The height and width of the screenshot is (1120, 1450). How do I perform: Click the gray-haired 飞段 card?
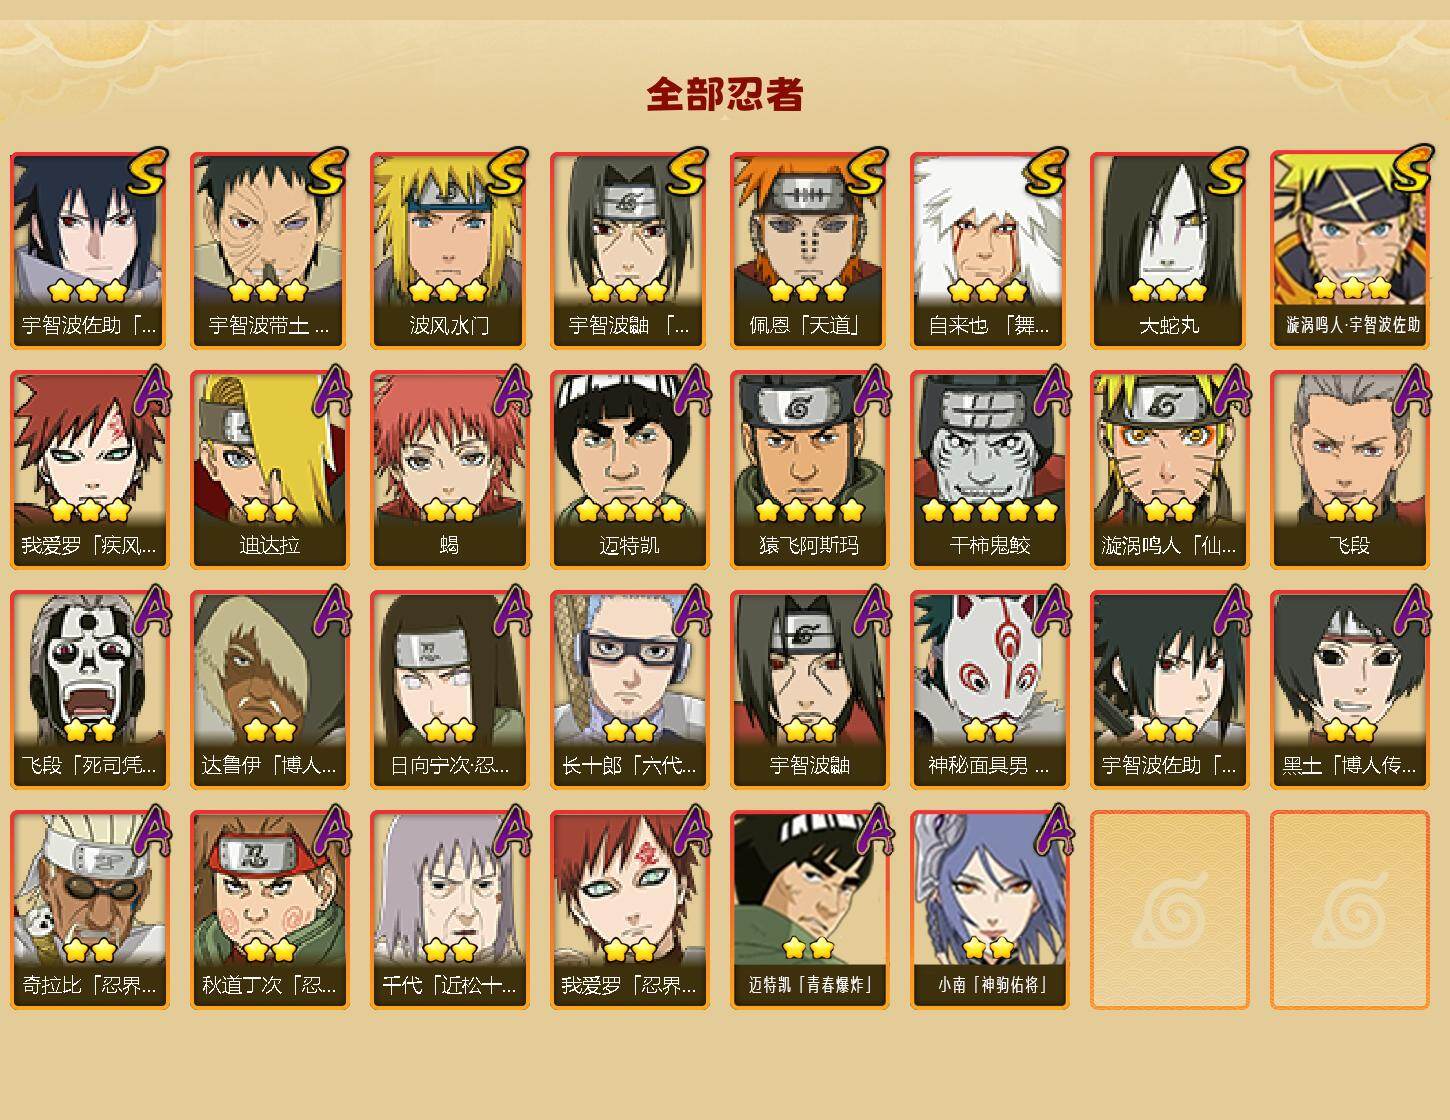(x=1349, y=470)
